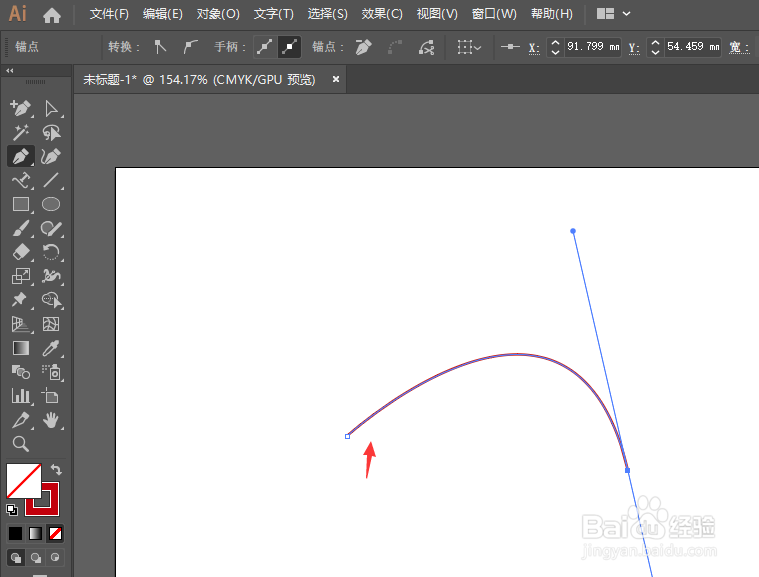Select the Rotate tool
759x577 pixels.
coord(51,252)
